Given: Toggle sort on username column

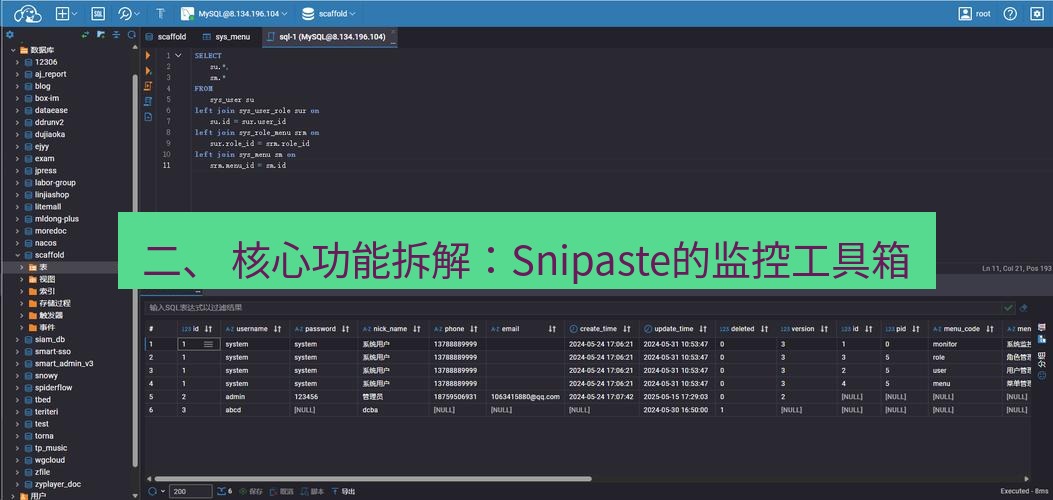Looking at the screenshot, I should coord(278,329).
